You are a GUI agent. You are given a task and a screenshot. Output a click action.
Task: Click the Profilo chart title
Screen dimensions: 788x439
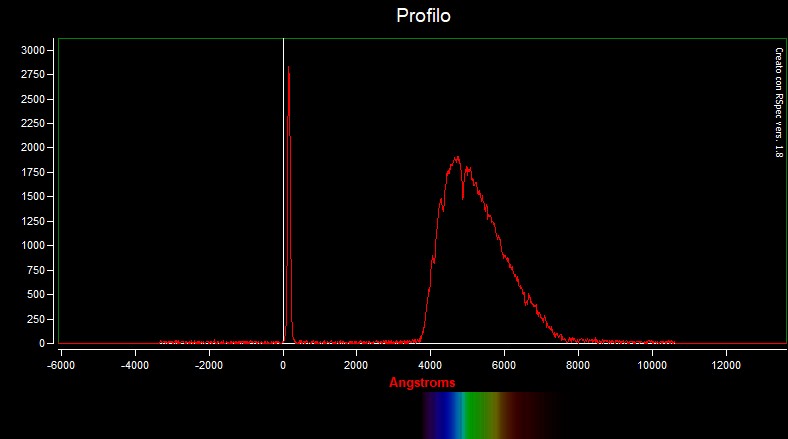pyautogui.click(x=424, y=17)
